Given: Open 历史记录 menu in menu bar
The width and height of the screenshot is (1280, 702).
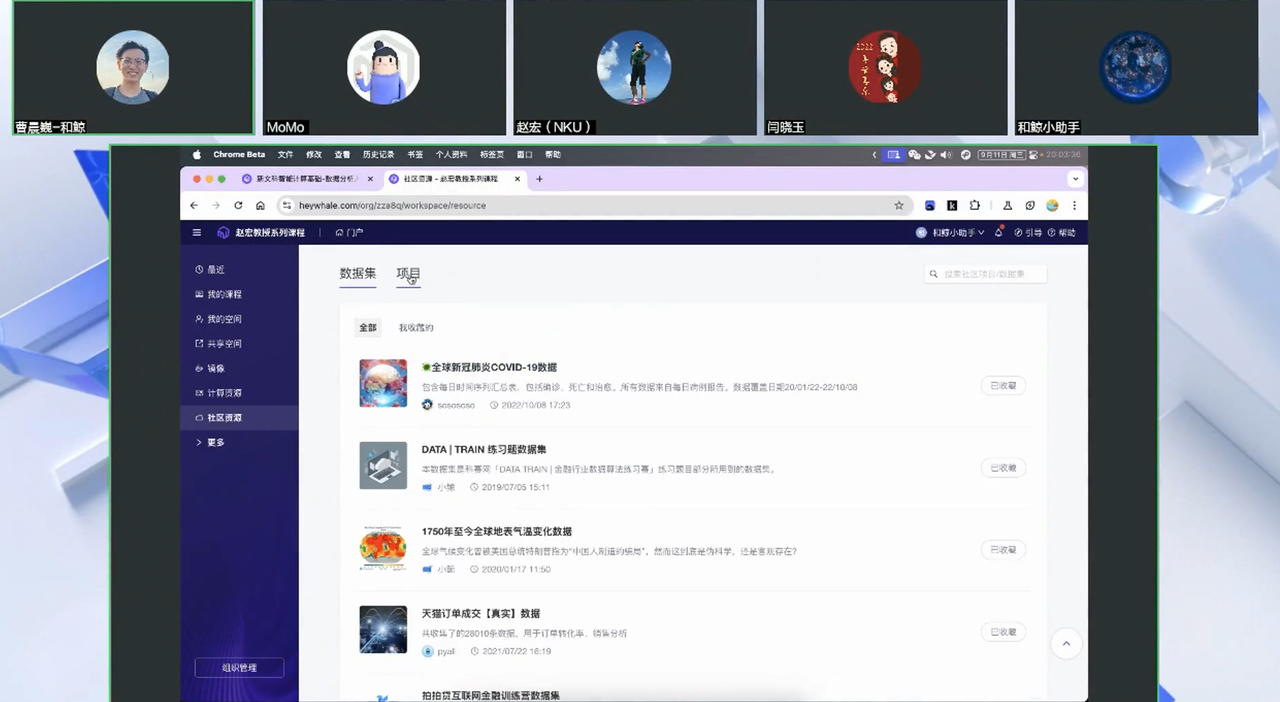Looking at the screenshot, I should 378,155.
